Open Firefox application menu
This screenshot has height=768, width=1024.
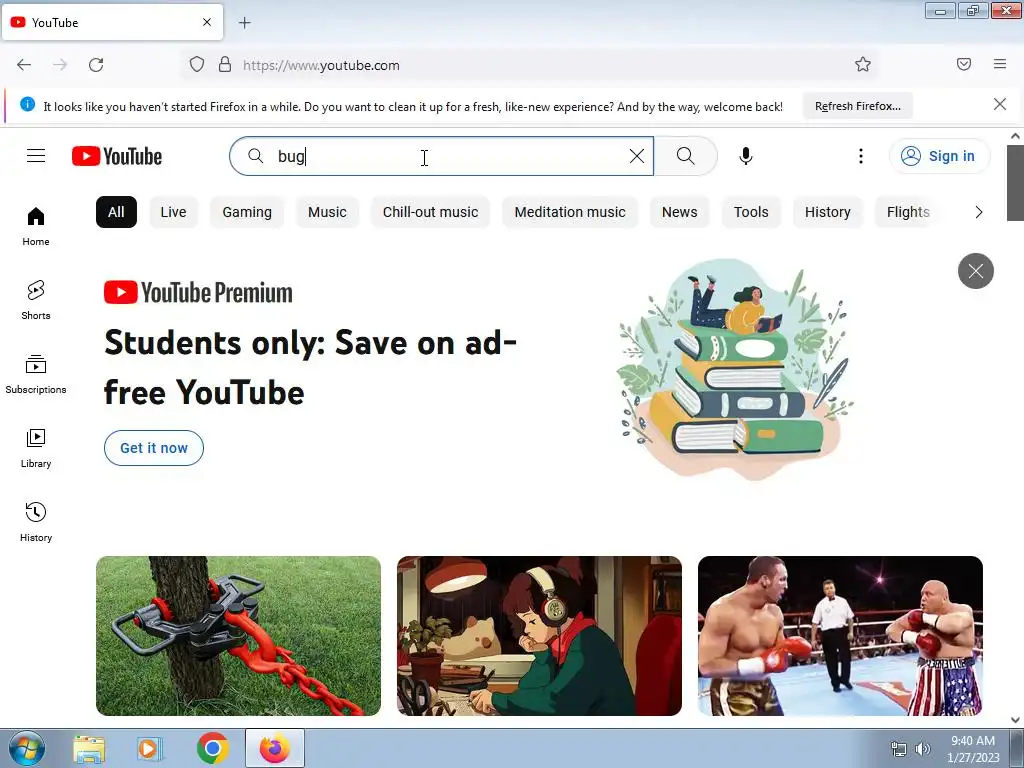click(x=1000, y=64)
